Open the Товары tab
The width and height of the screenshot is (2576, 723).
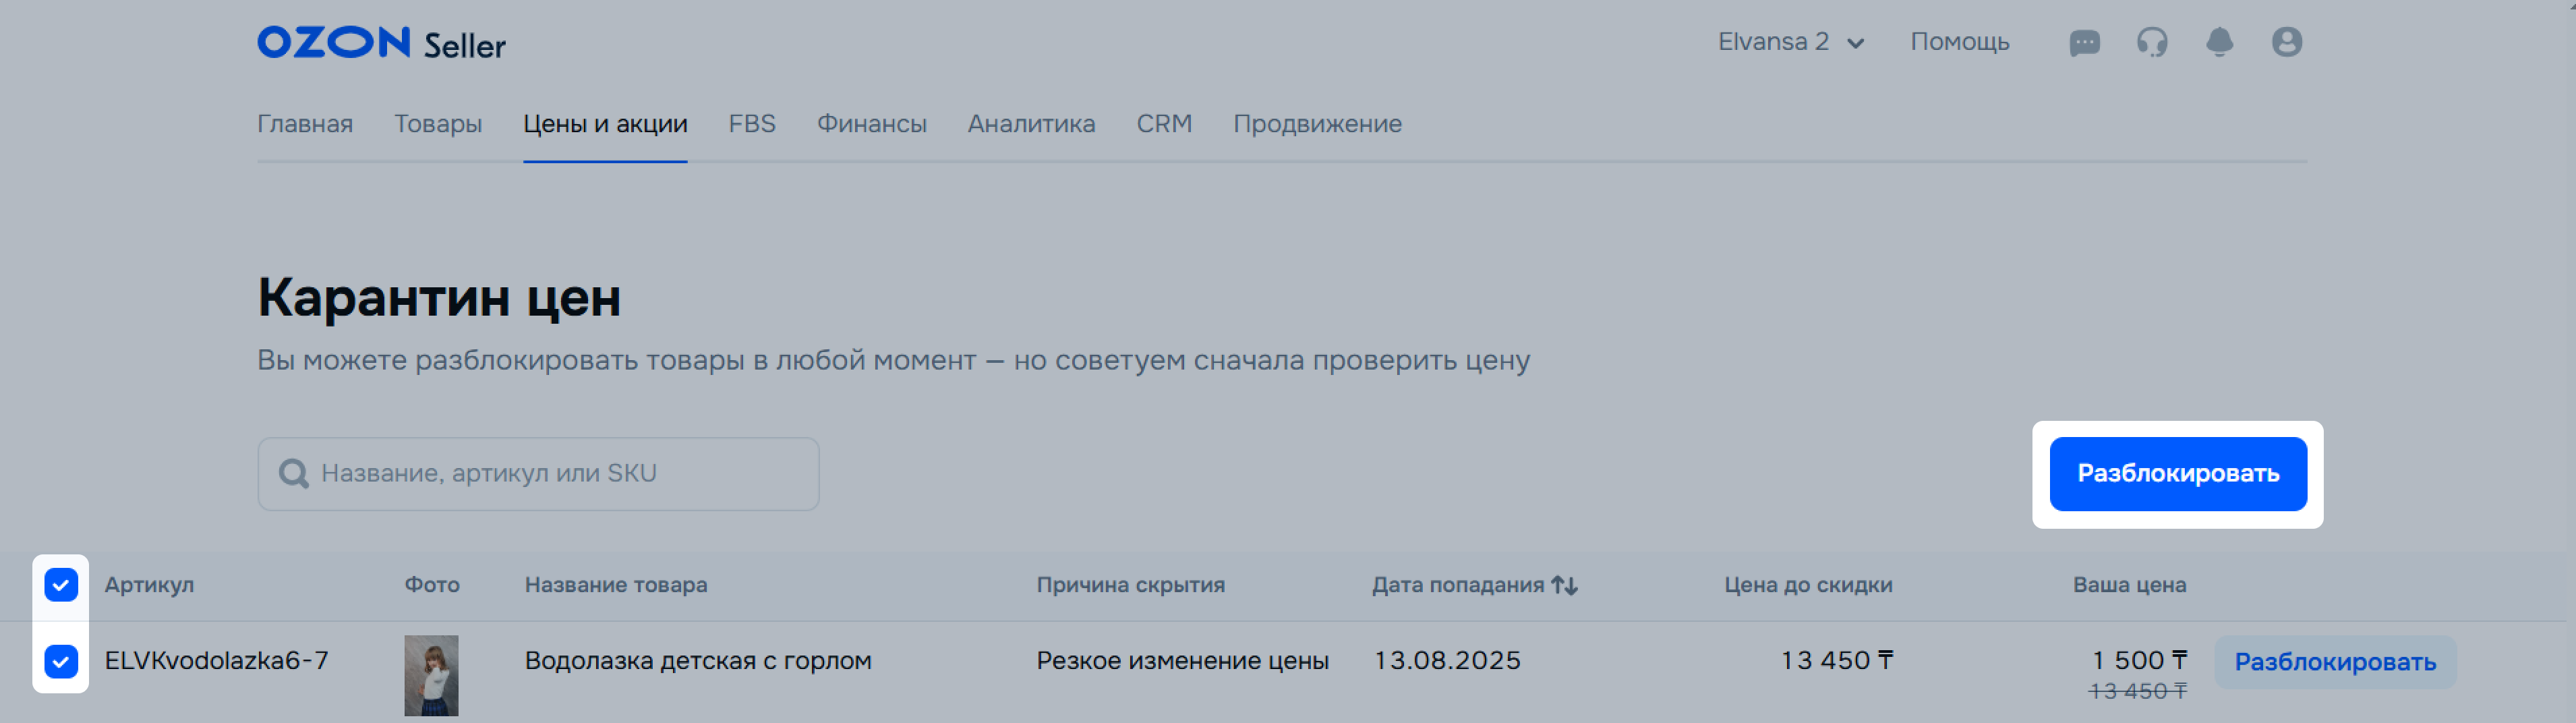pos(438,124)
